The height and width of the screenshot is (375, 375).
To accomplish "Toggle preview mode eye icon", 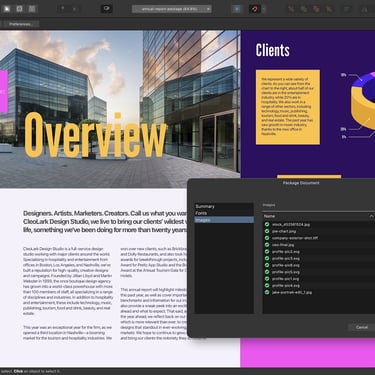I will point(107,9).
